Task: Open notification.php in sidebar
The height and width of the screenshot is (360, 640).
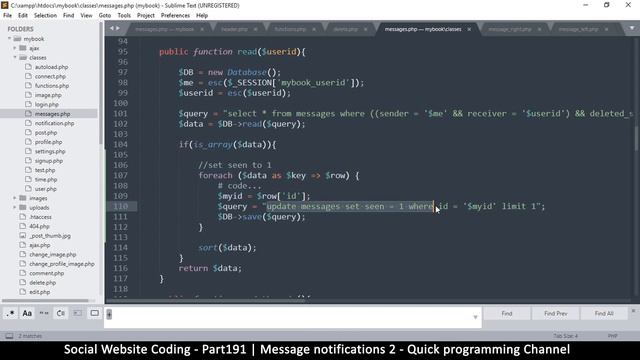Action: (54, 123)
